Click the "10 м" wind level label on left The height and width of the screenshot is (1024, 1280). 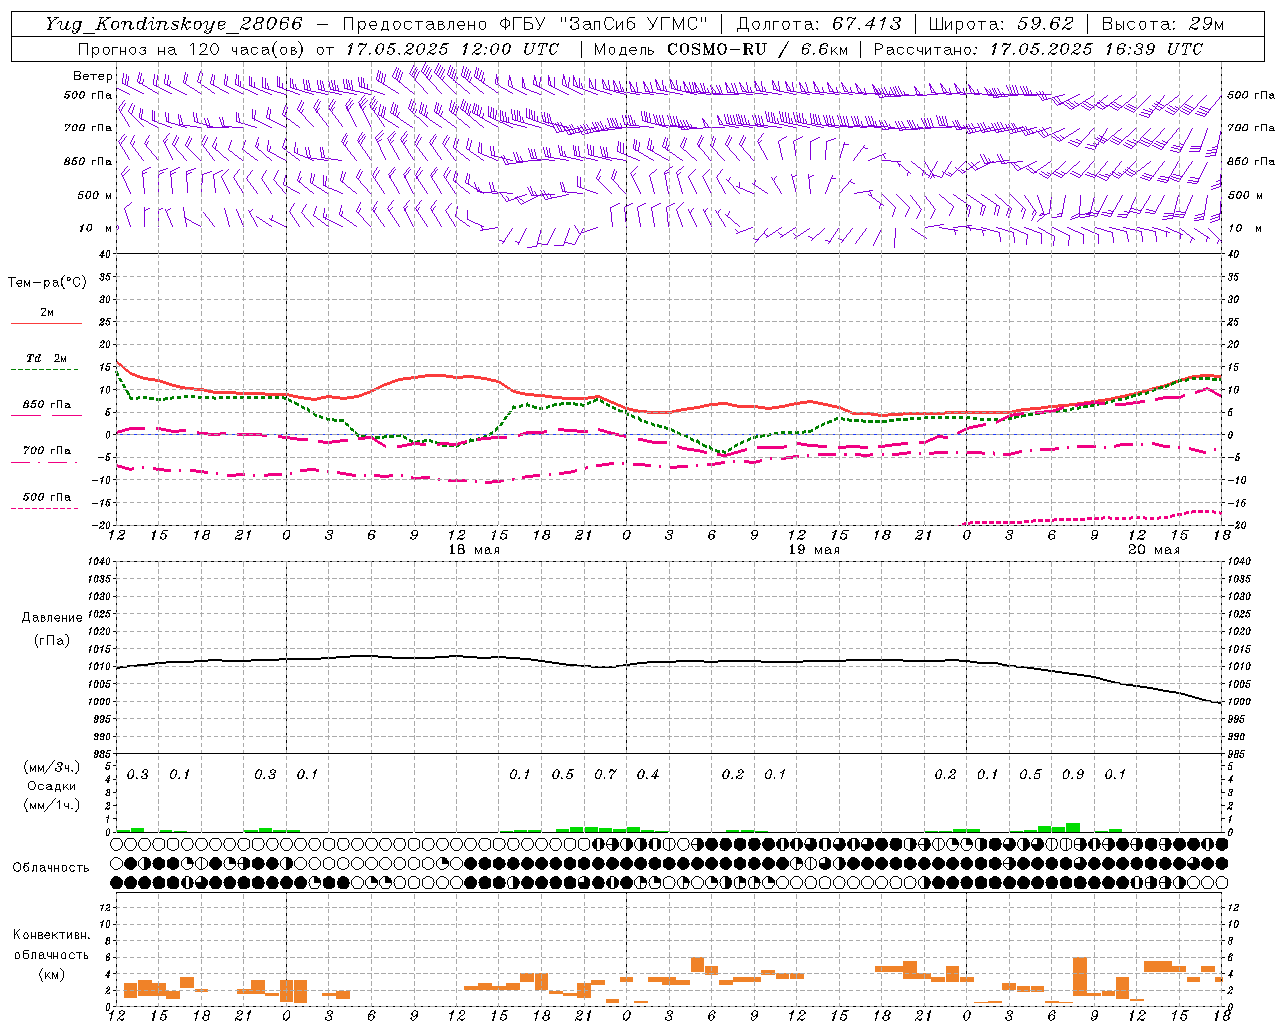[x=95, y=228]
